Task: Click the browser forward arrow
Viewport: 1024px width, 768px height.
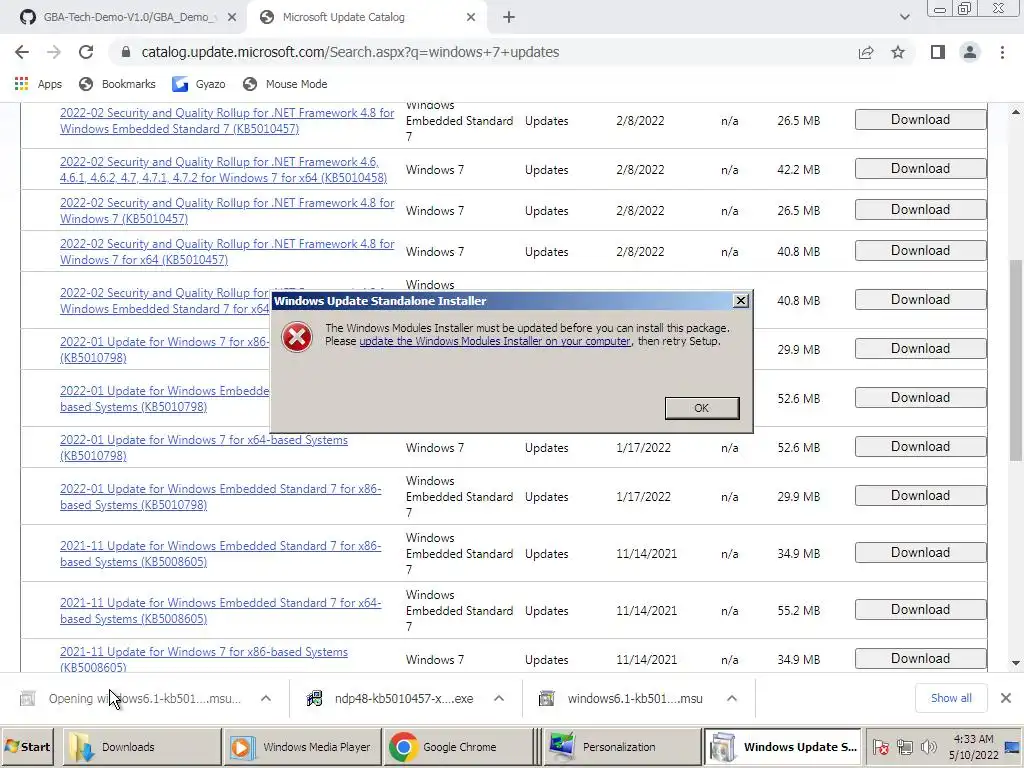Action: point(54,52)
